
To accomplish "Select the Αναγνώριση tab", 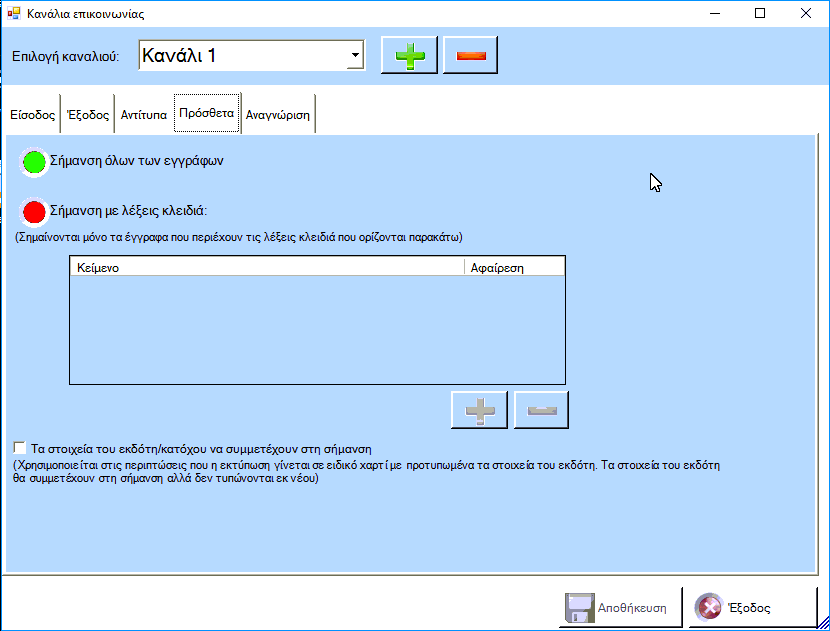I will click(278, 115).
